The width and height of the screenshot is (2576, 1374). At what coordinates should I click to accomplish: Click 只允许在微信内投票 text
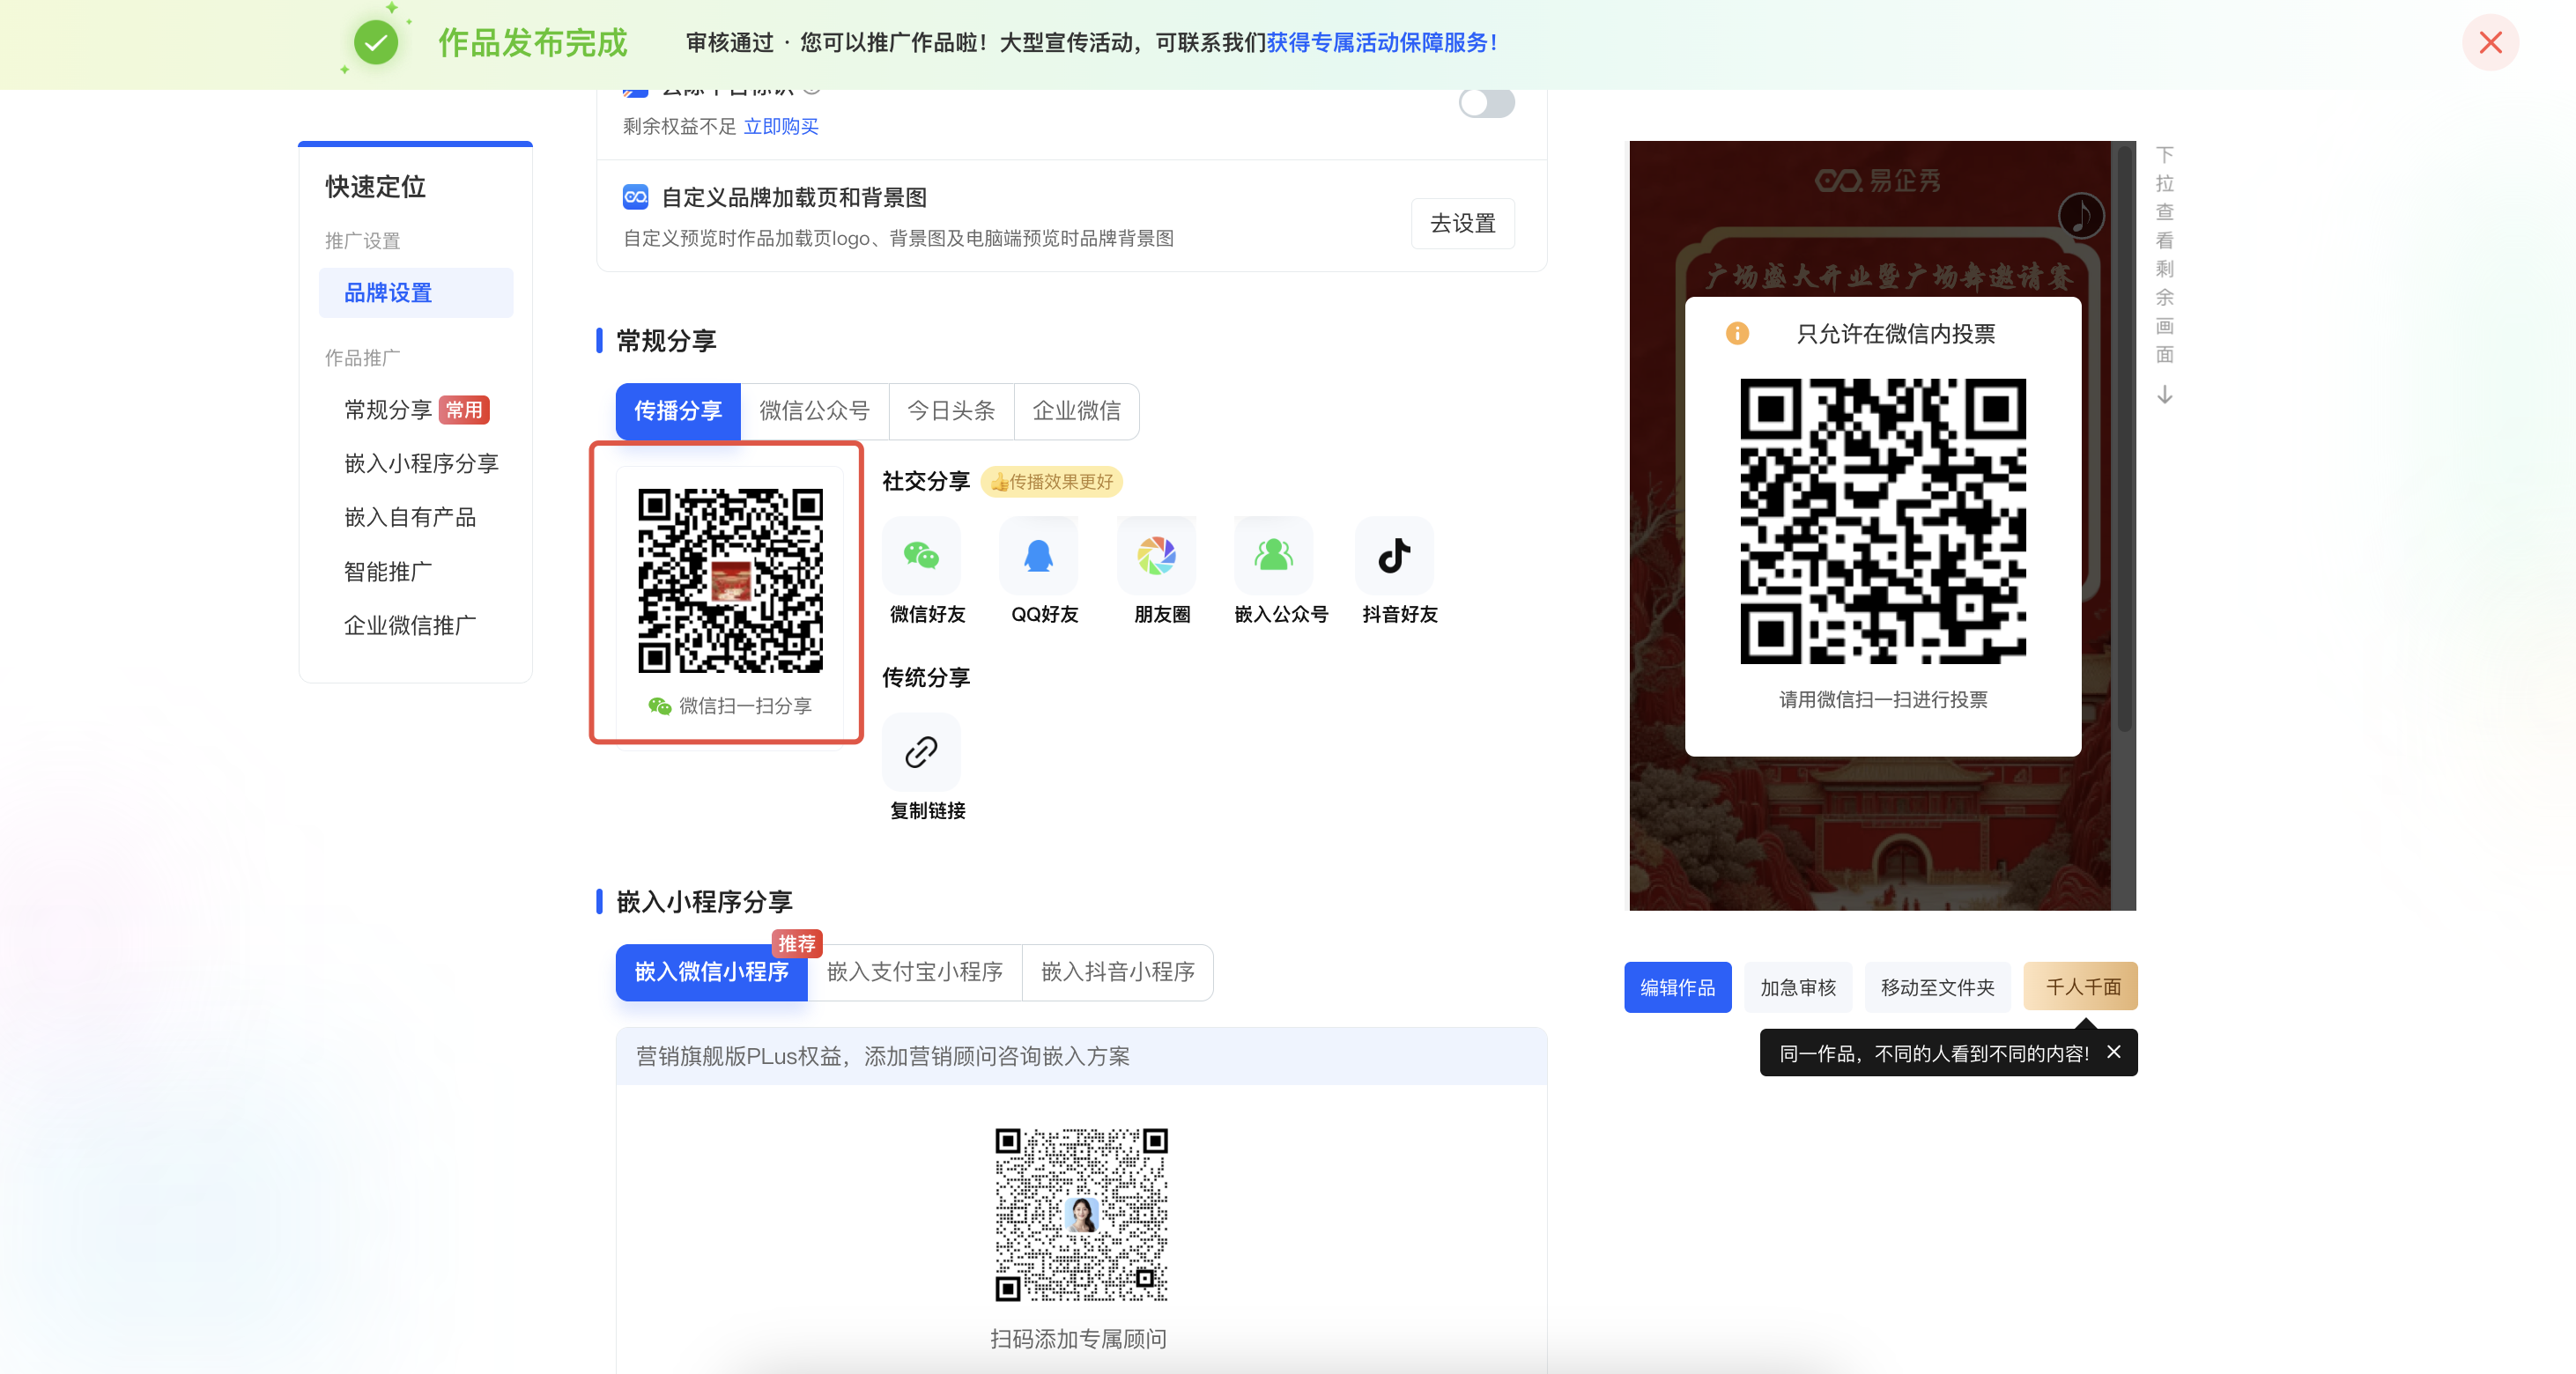click(1895, 333)
